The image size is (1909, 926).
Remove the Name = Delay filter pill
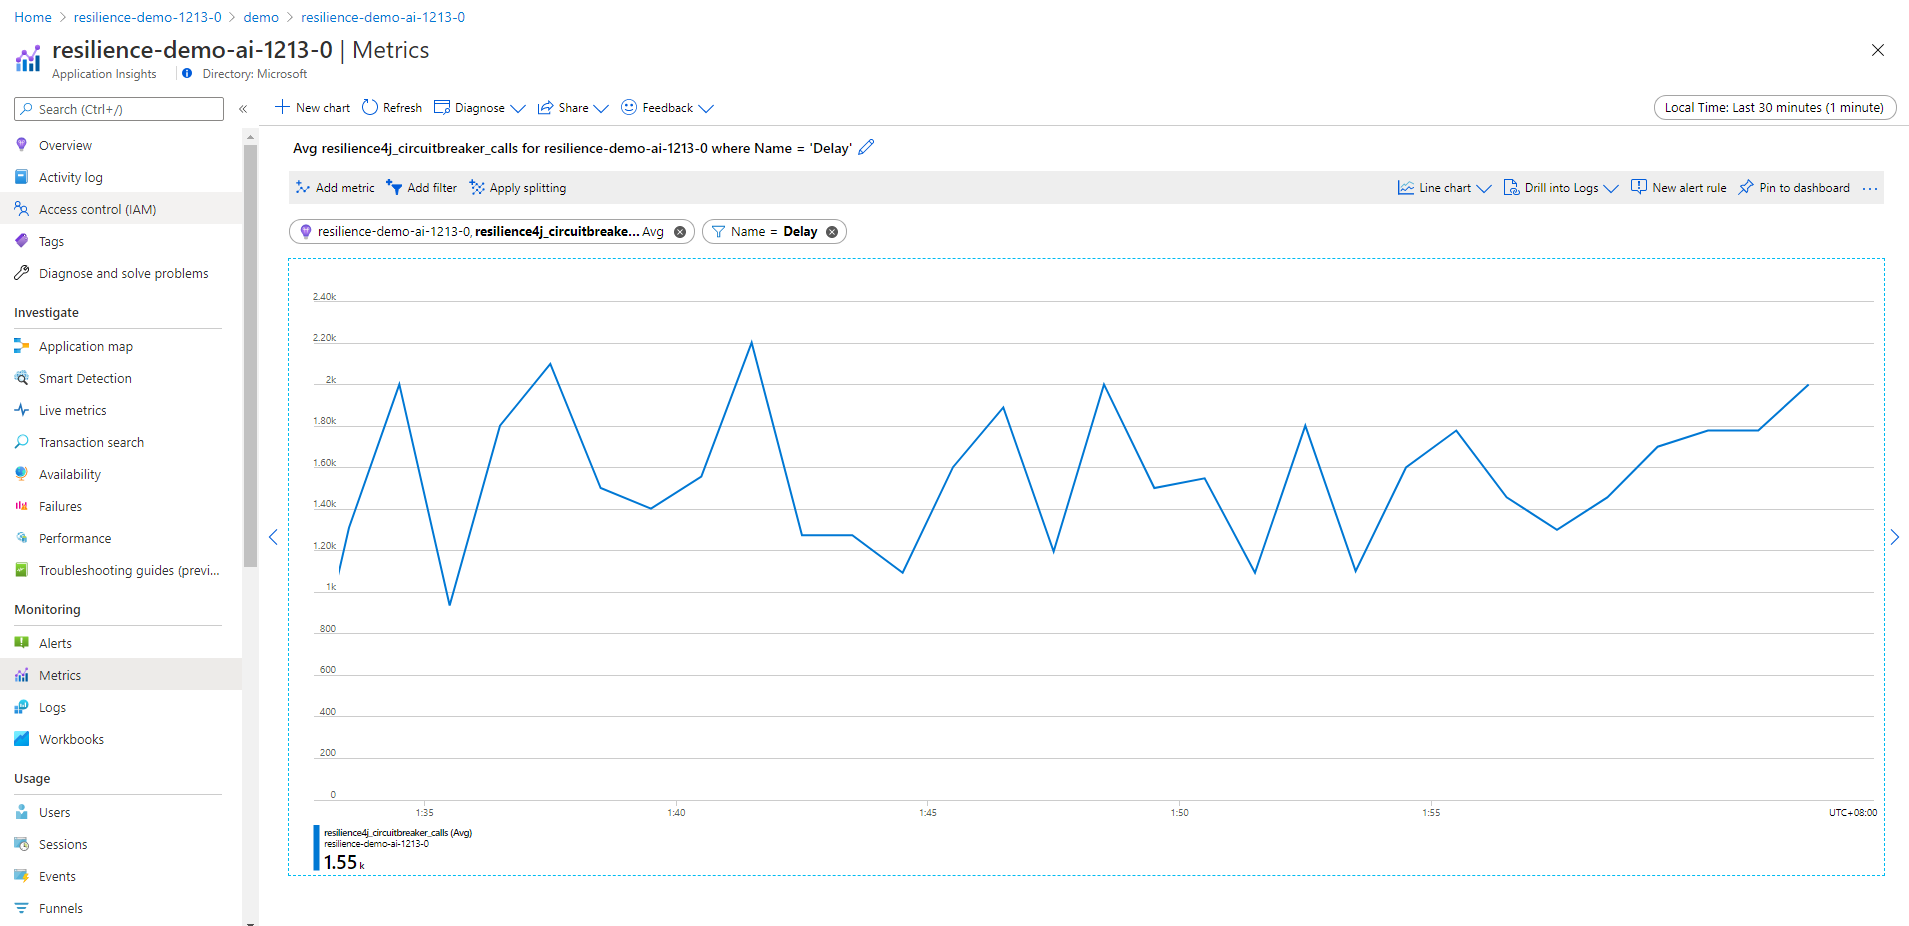pos(832,232)
